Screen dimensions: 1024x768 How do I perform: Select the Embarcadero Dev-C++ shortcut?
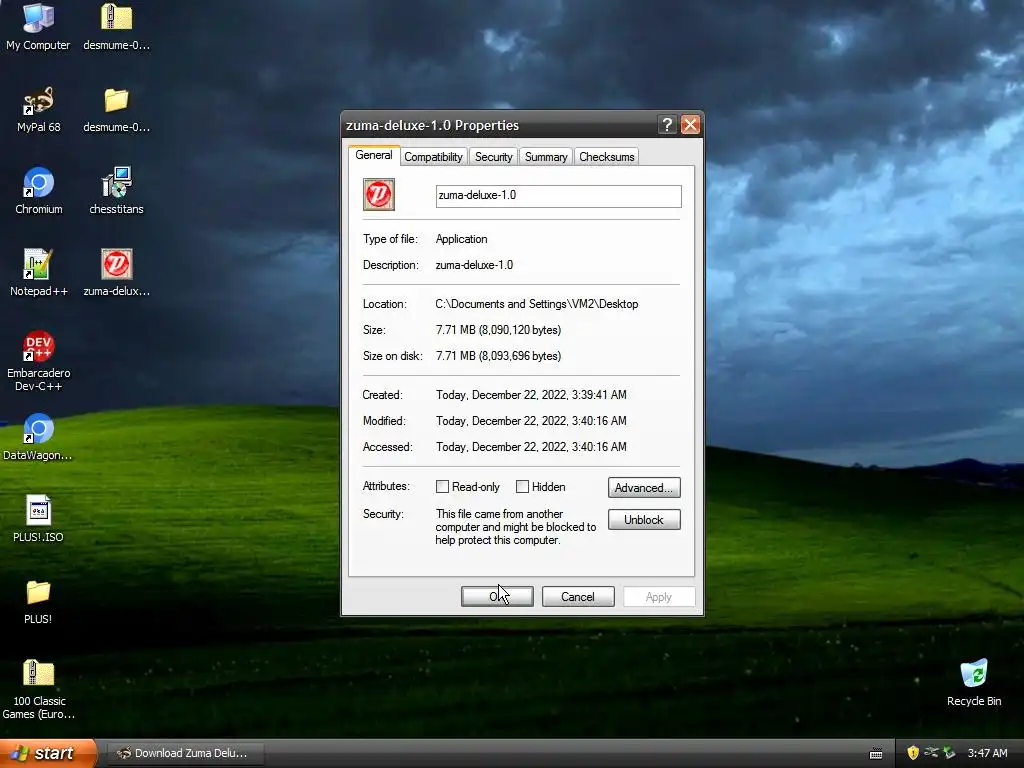tap(38, 361)
